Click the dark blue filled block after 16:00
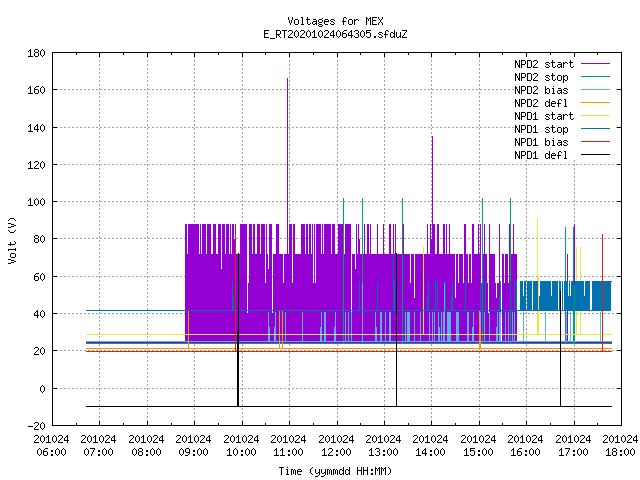The height and width of the screenshot is (480, 640). 565,296
